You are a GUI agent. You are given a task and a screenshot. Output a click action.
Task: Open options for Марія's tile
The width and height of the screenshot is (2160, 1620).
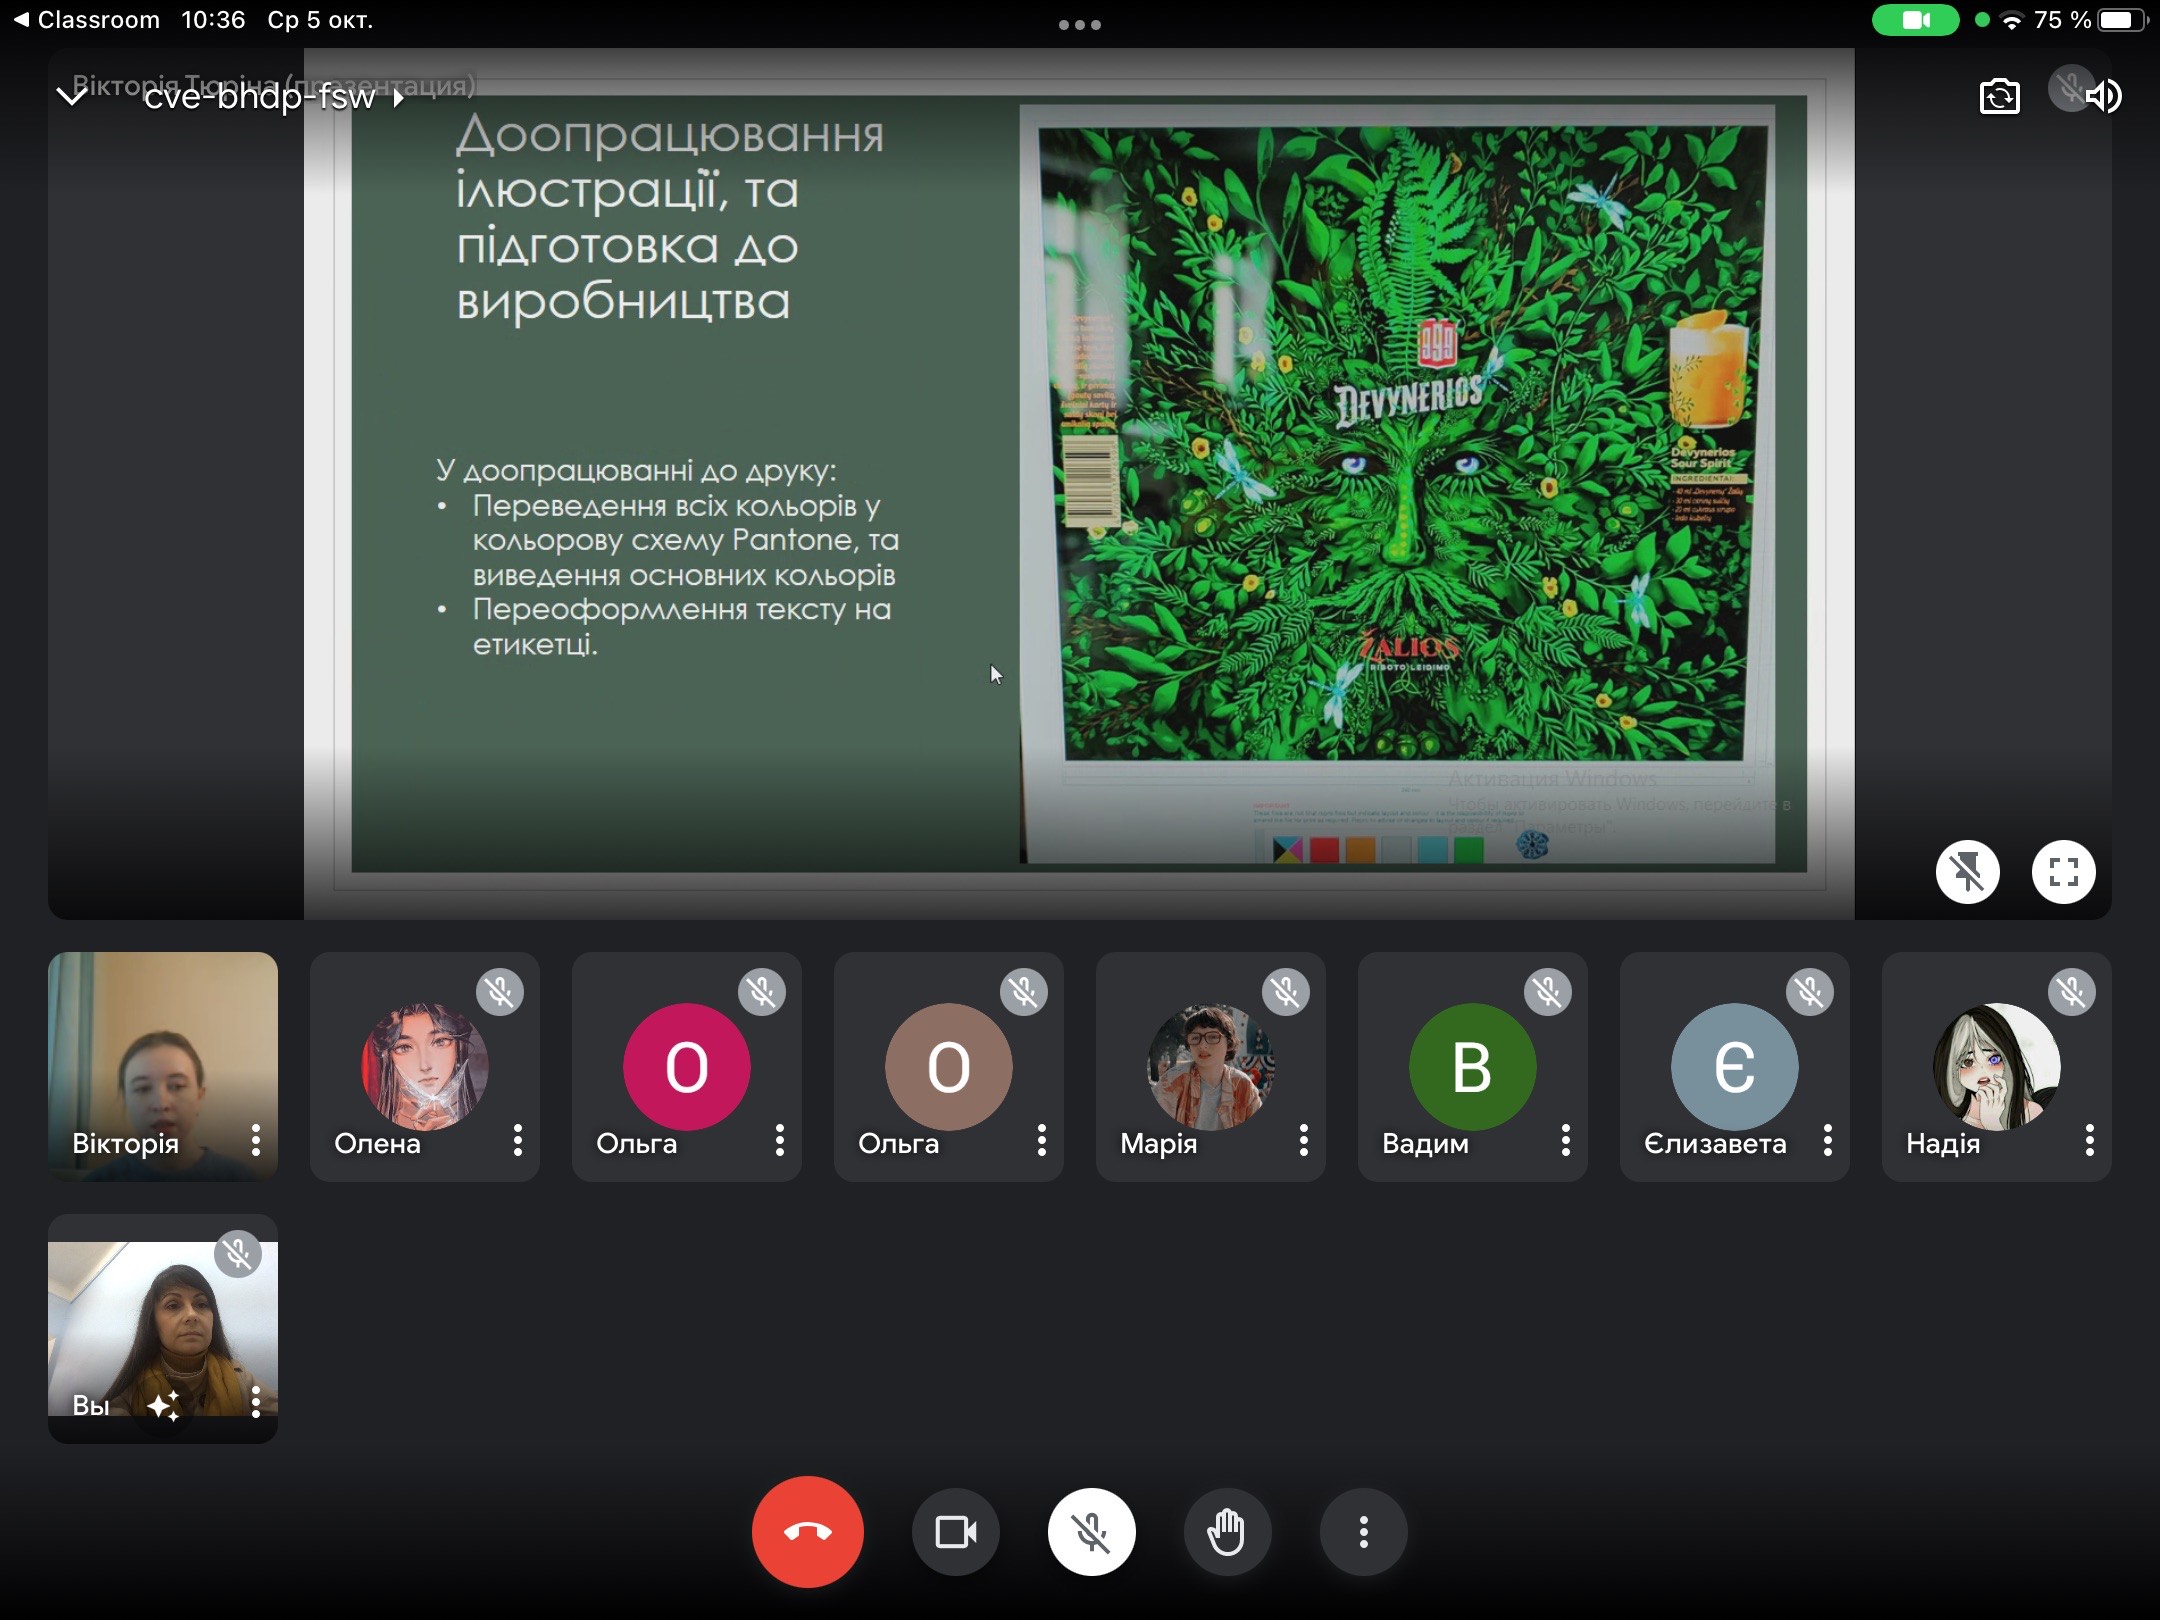click(x=1304, y=1140)
